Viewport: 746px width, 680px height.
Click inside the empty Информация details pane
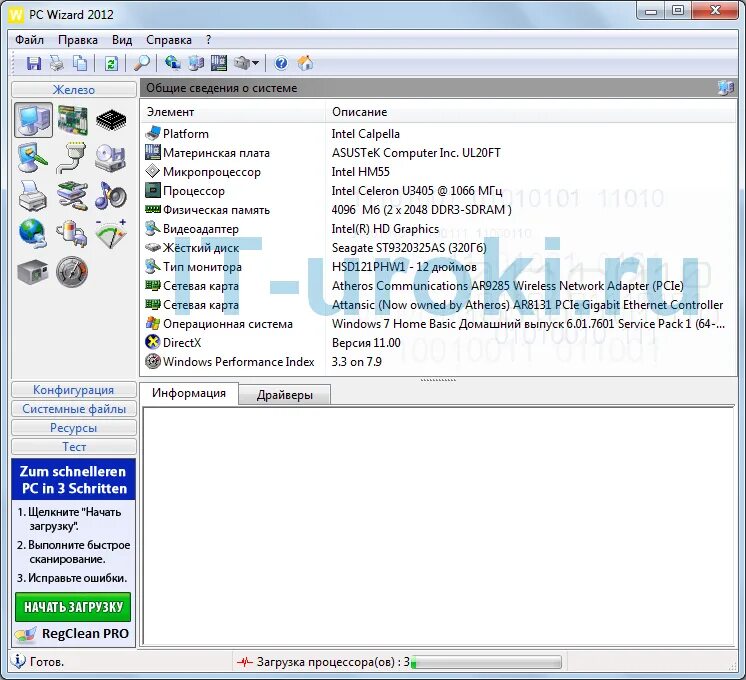coord(438,526)
